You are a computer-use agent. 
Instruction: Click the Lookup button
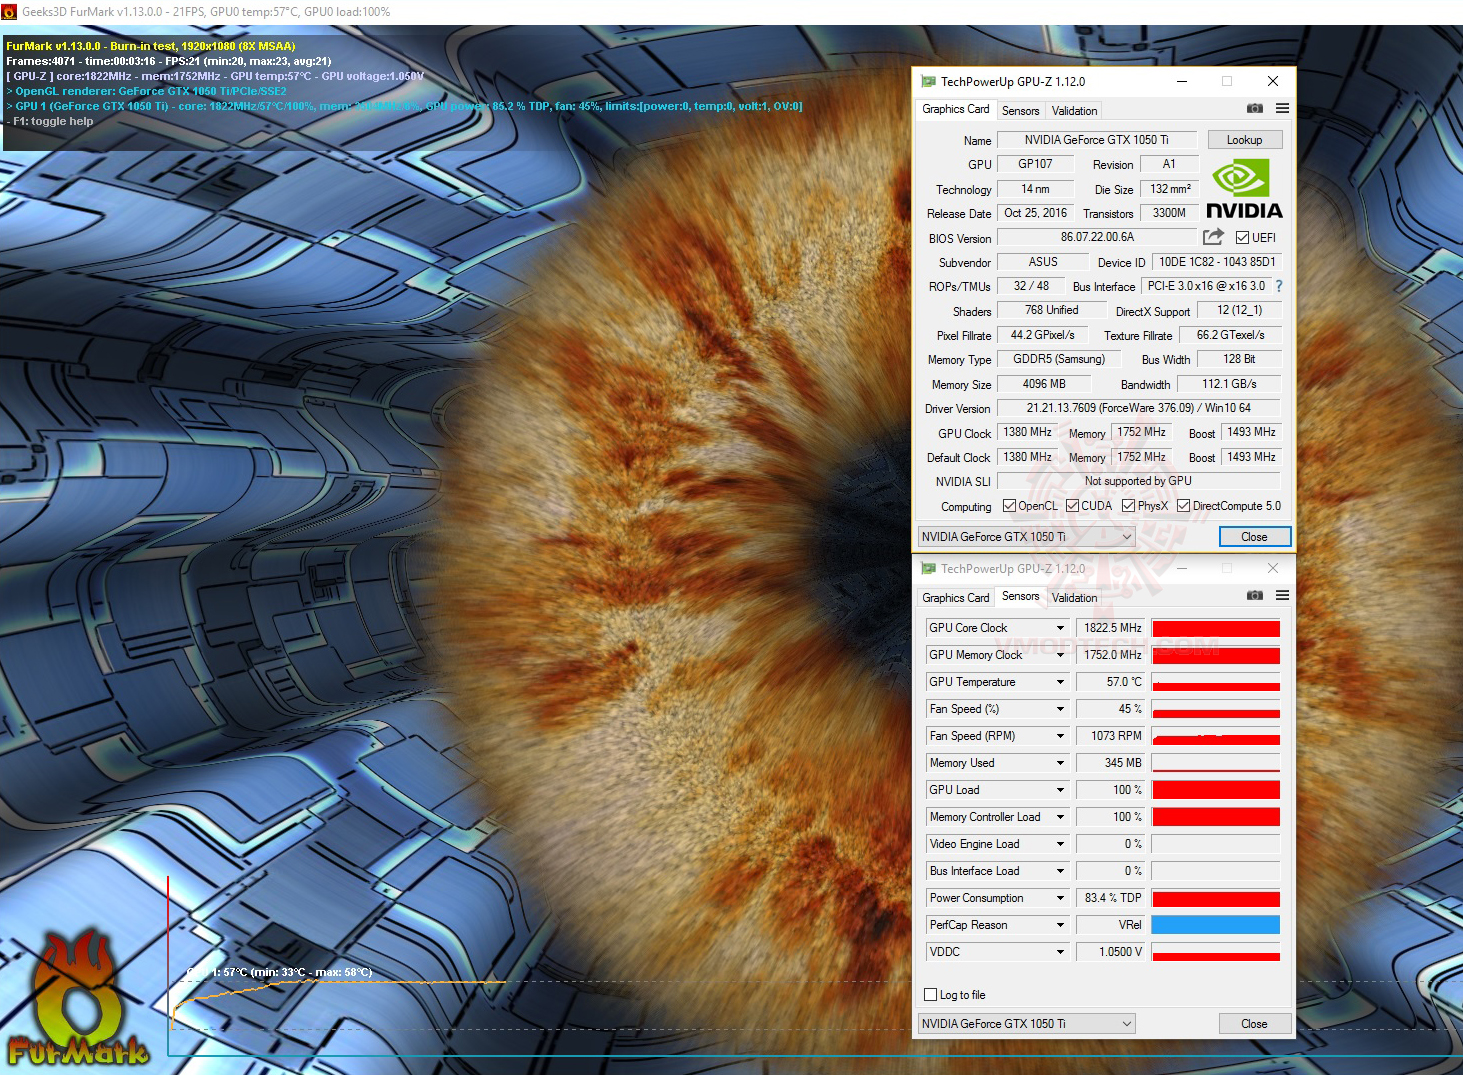(x=1245, y=140)
